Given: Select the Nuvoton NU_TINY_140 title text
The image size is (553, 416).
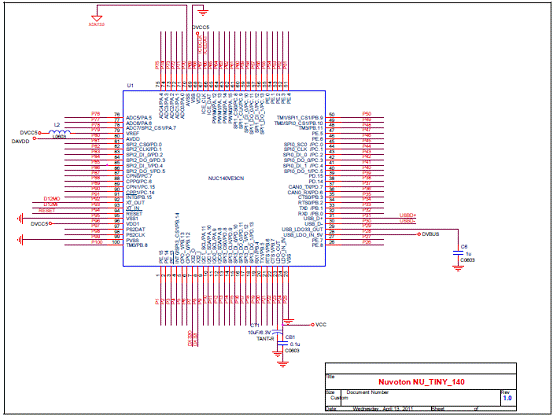Looking at the screenshot, I should click(x=421, y=382).
